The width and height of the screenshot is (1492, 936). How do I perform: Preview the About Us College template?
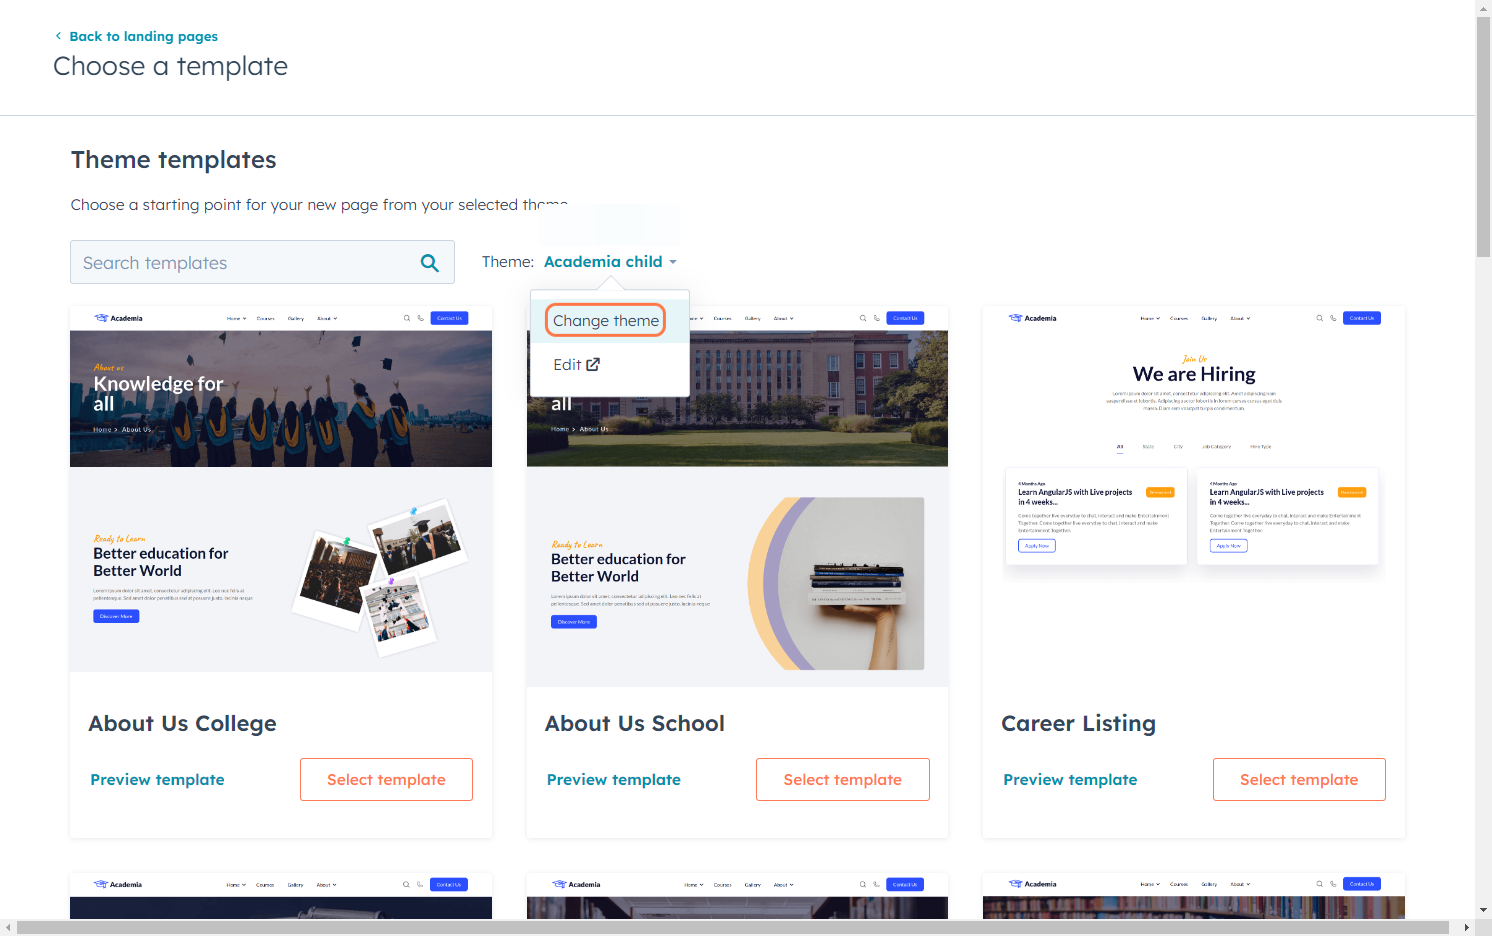157,780
